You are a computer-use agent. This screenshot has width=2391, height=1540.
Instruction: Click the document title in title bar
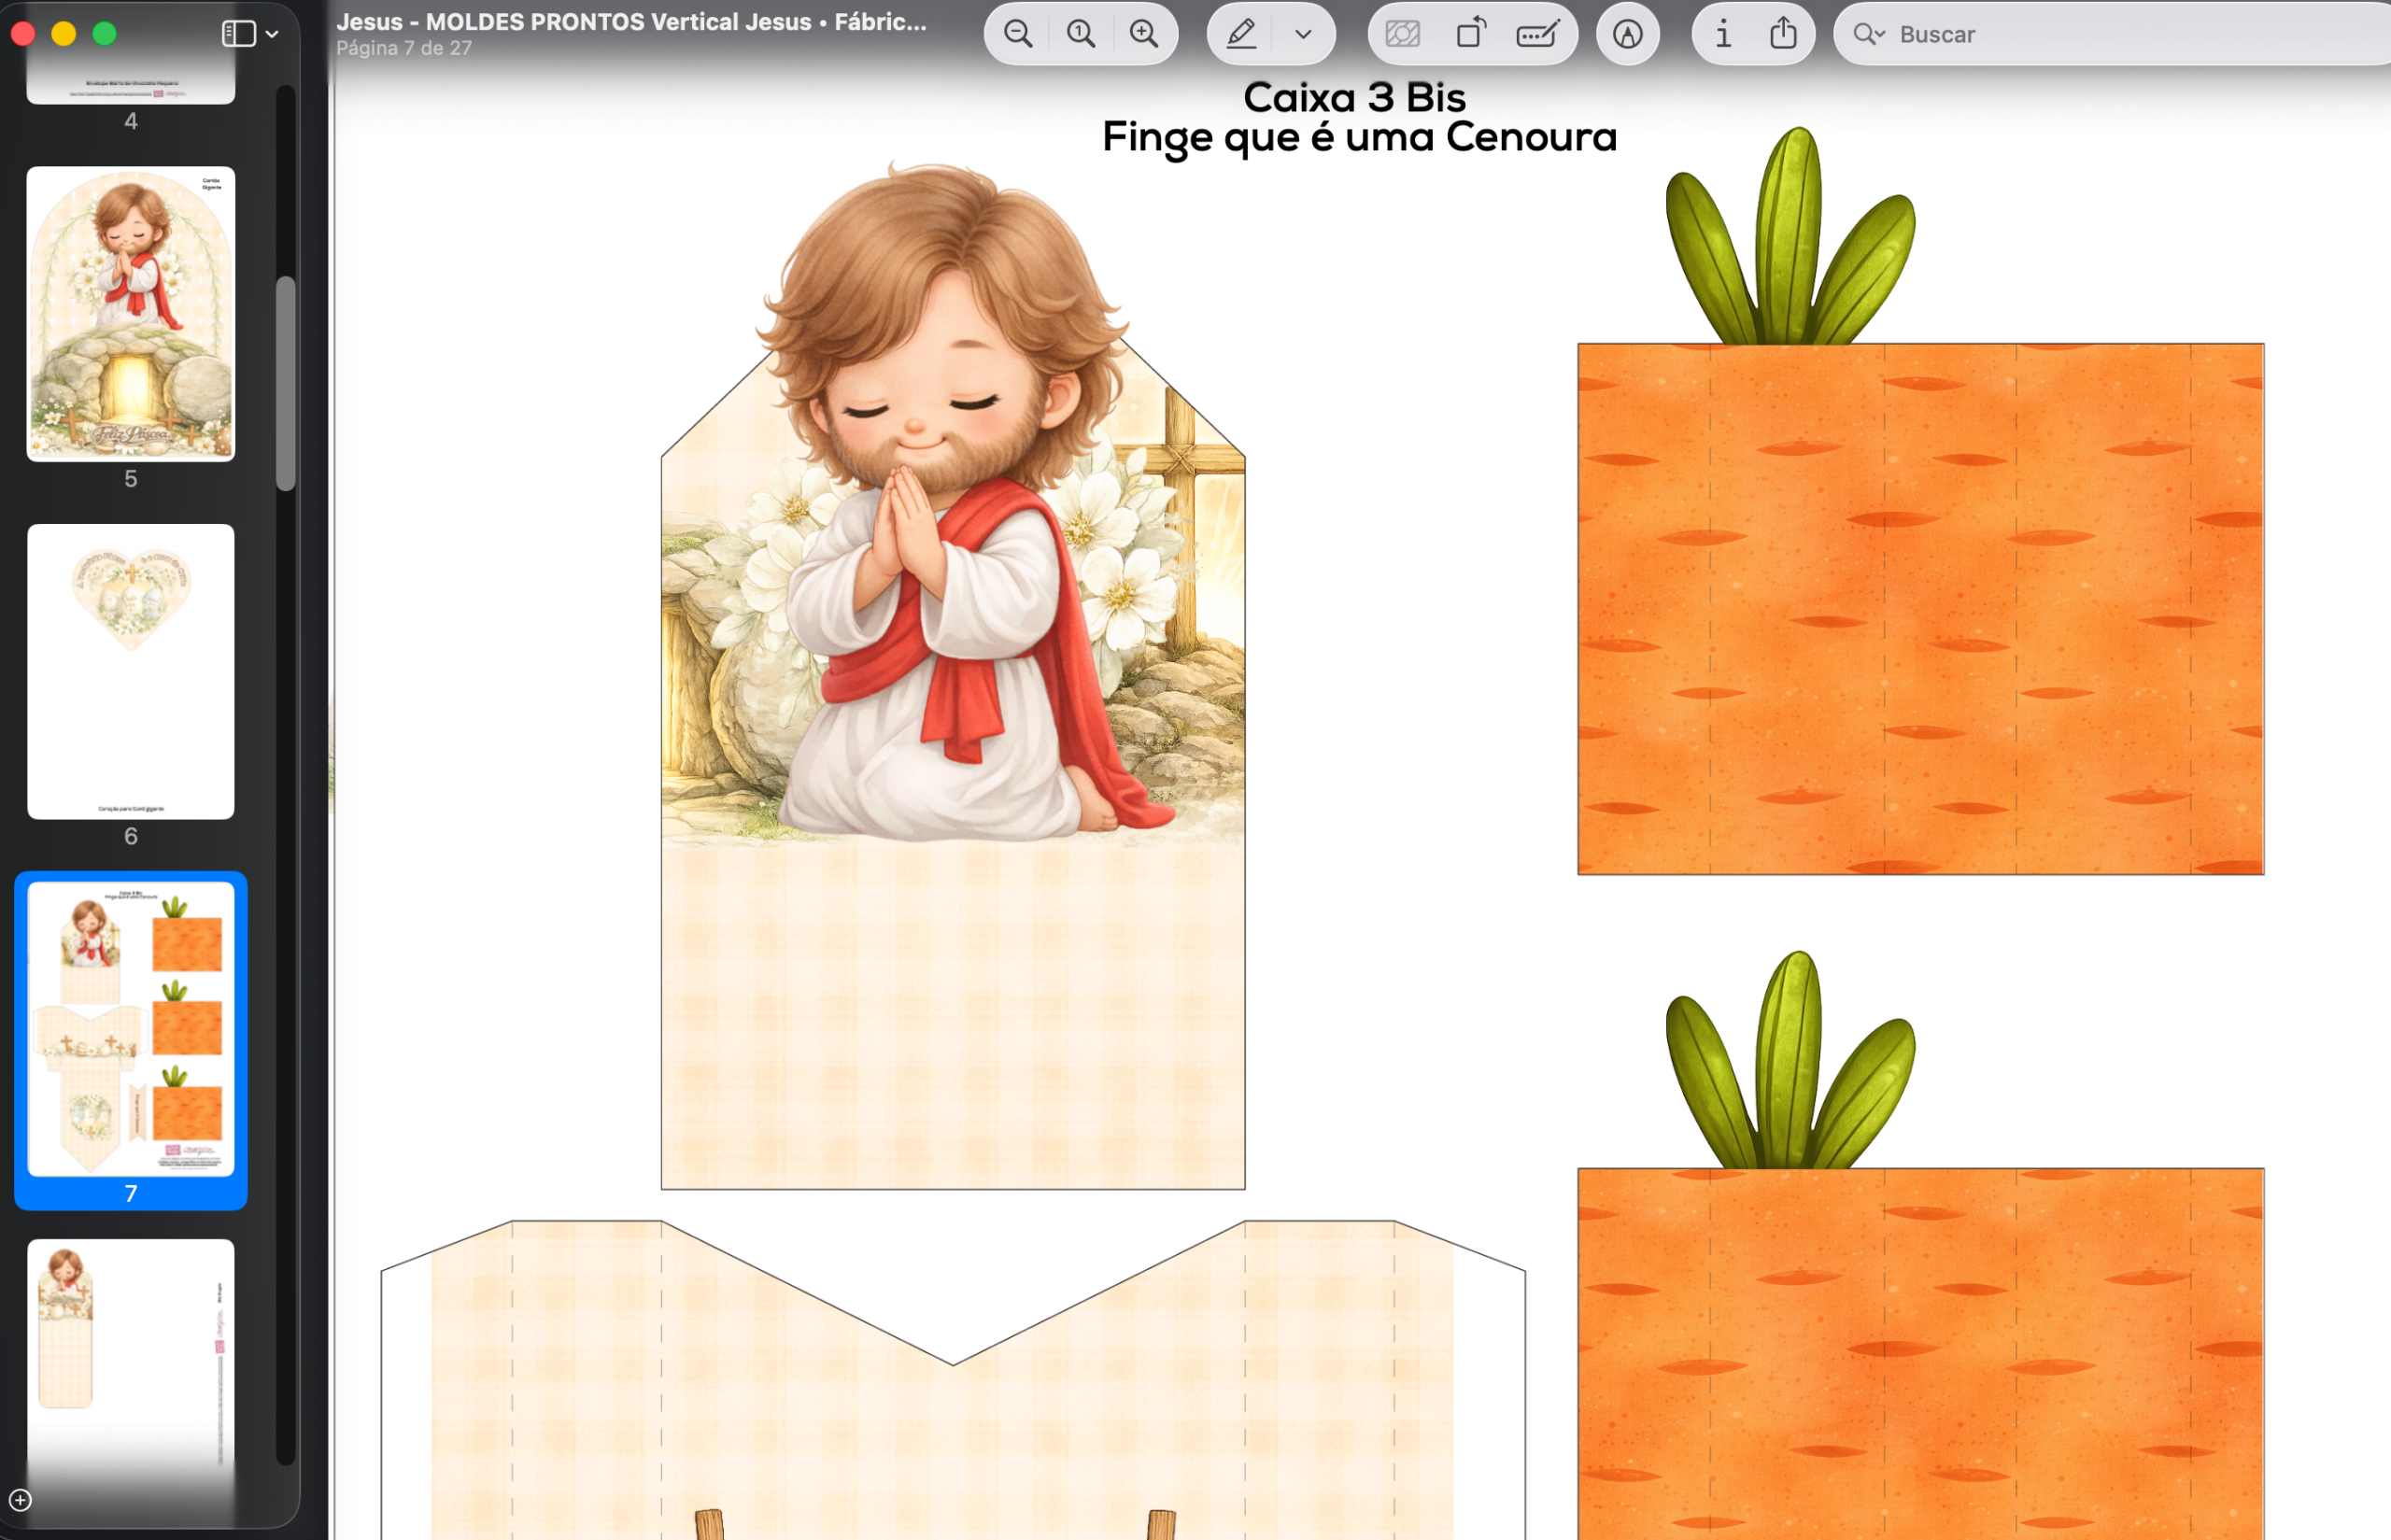(x=631, y=22)
